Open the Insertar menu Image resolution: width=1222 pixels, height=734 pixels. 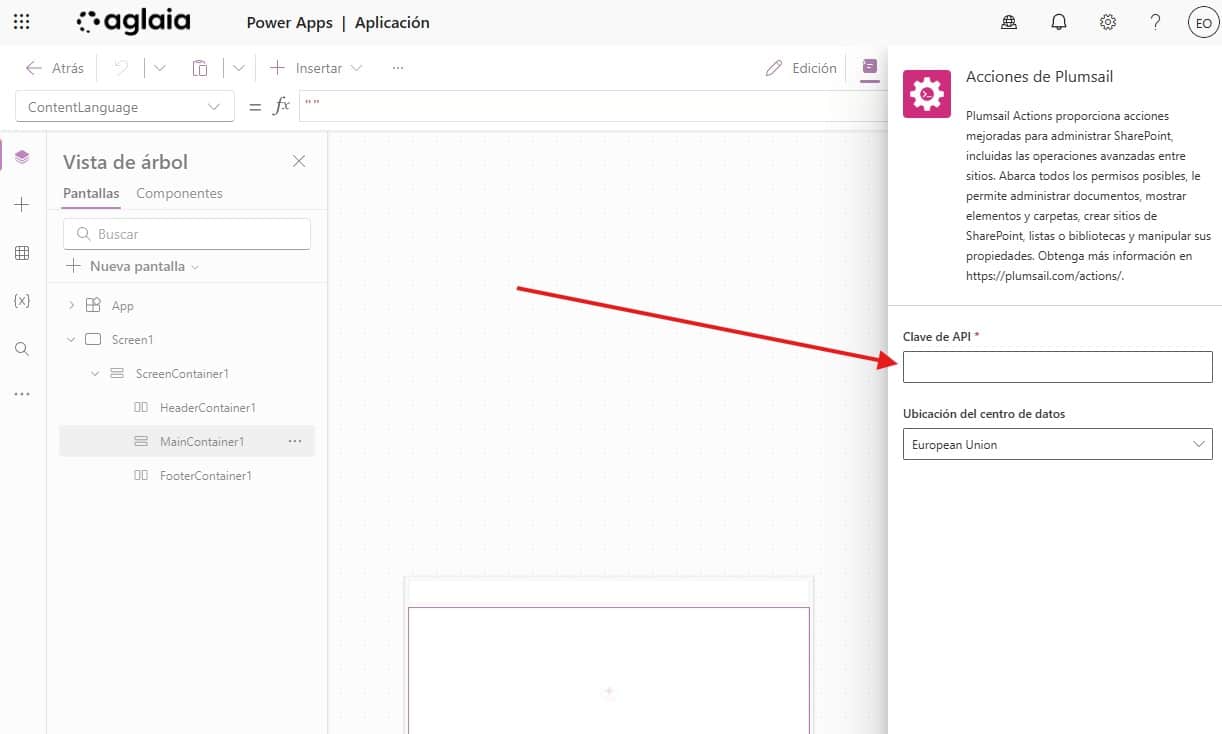pos(317,68)
